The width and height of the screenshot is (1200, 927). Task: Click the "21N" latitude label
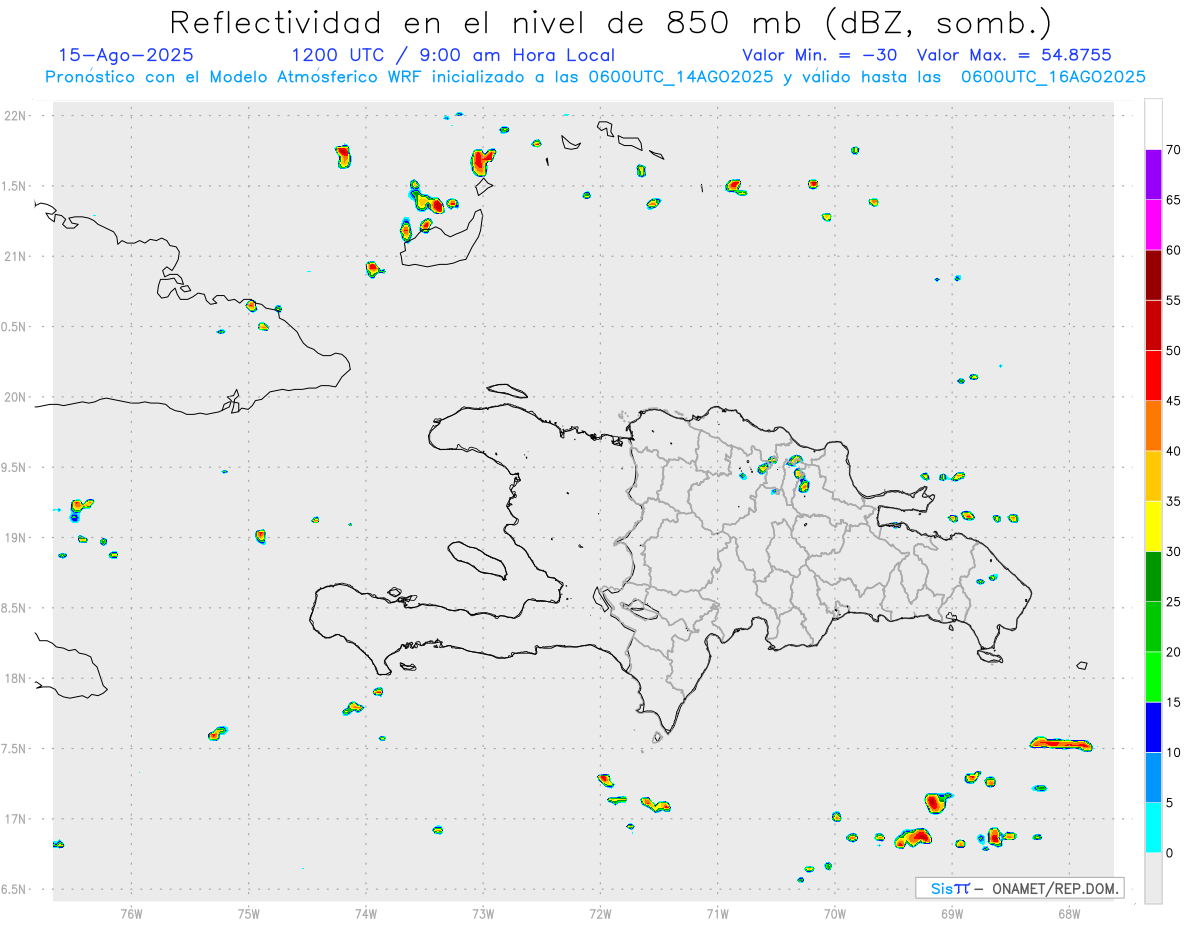point(17,256)
